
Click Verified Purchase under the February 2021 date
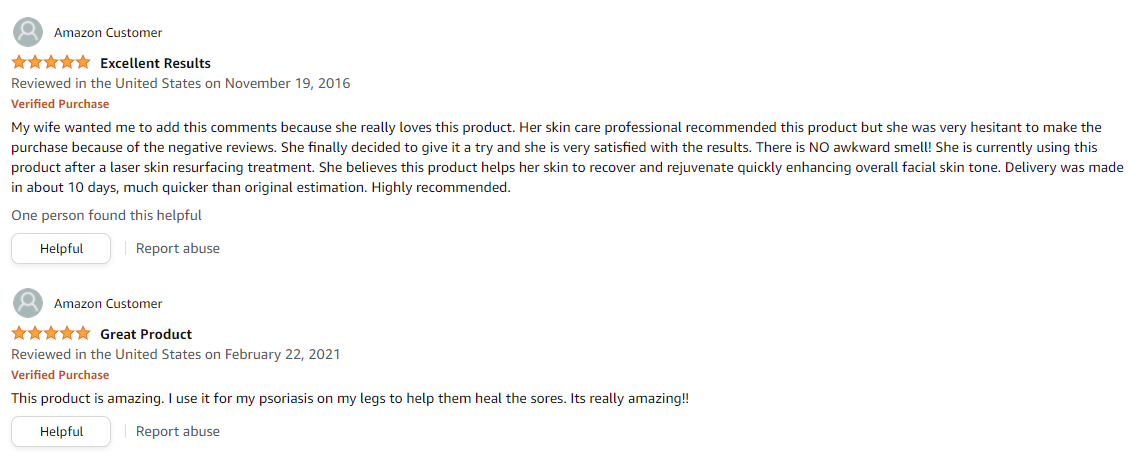tap(60, 375)
